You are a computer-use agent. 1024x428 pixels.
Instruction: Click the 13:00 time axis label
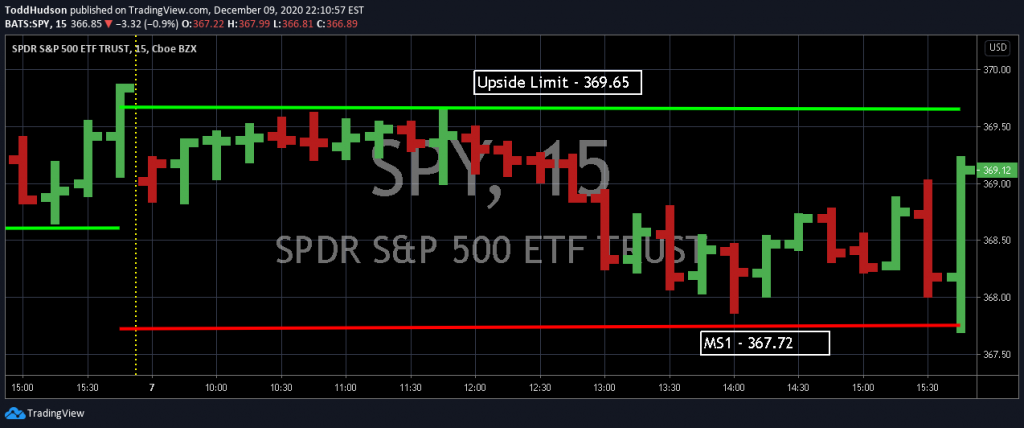(x=604, y=387)
